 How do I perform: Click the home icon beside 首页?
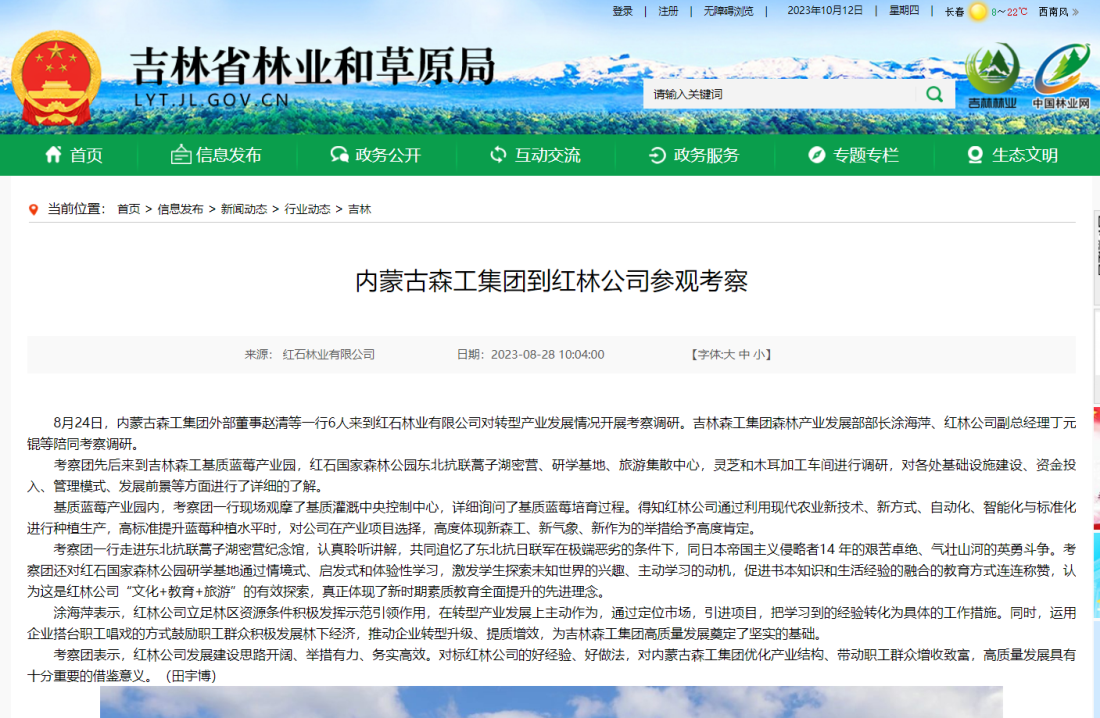tap(53, 155)
